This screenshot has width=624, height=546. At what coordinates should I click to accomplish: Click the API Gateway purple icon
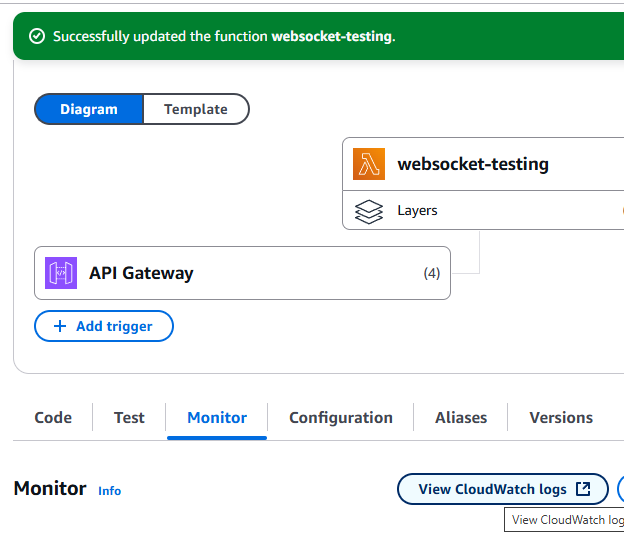coord(61,273)
